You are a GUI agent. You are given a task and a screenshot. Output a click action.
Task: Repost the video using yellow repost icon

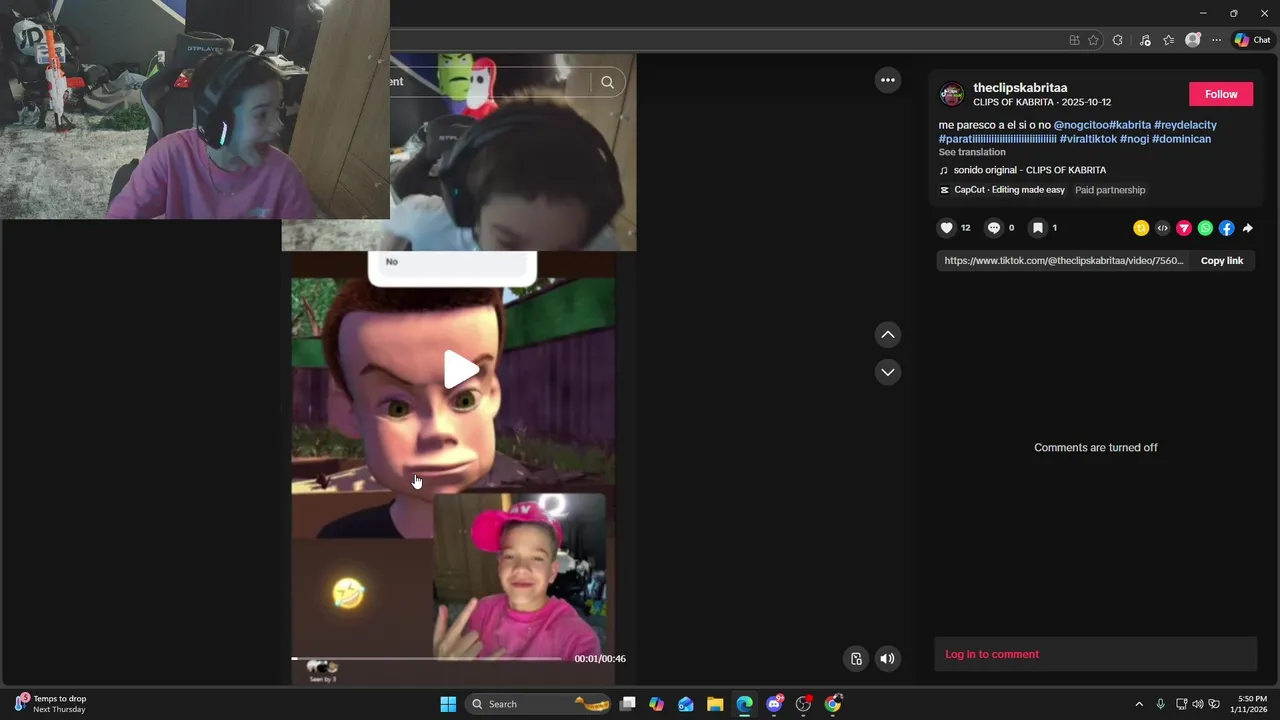tap(1141, 228)
